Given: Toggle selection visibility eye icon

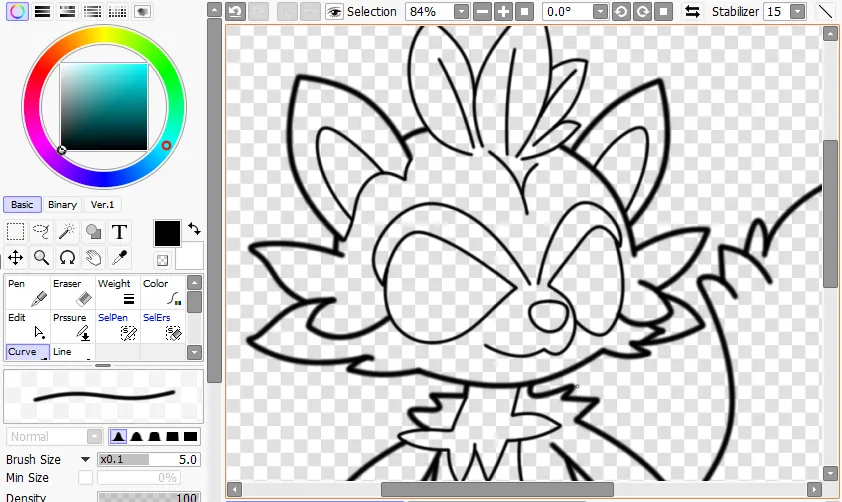Looking at the screenshot, I should pyautogui.click(x=335, y=11).
